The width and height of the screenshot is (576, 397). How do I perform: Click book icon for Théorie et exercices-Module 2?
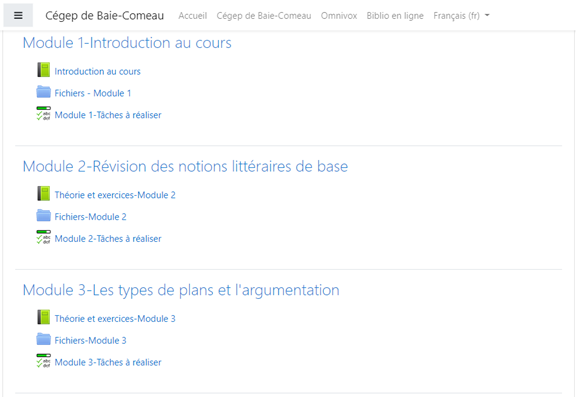[x=43, y=194]
